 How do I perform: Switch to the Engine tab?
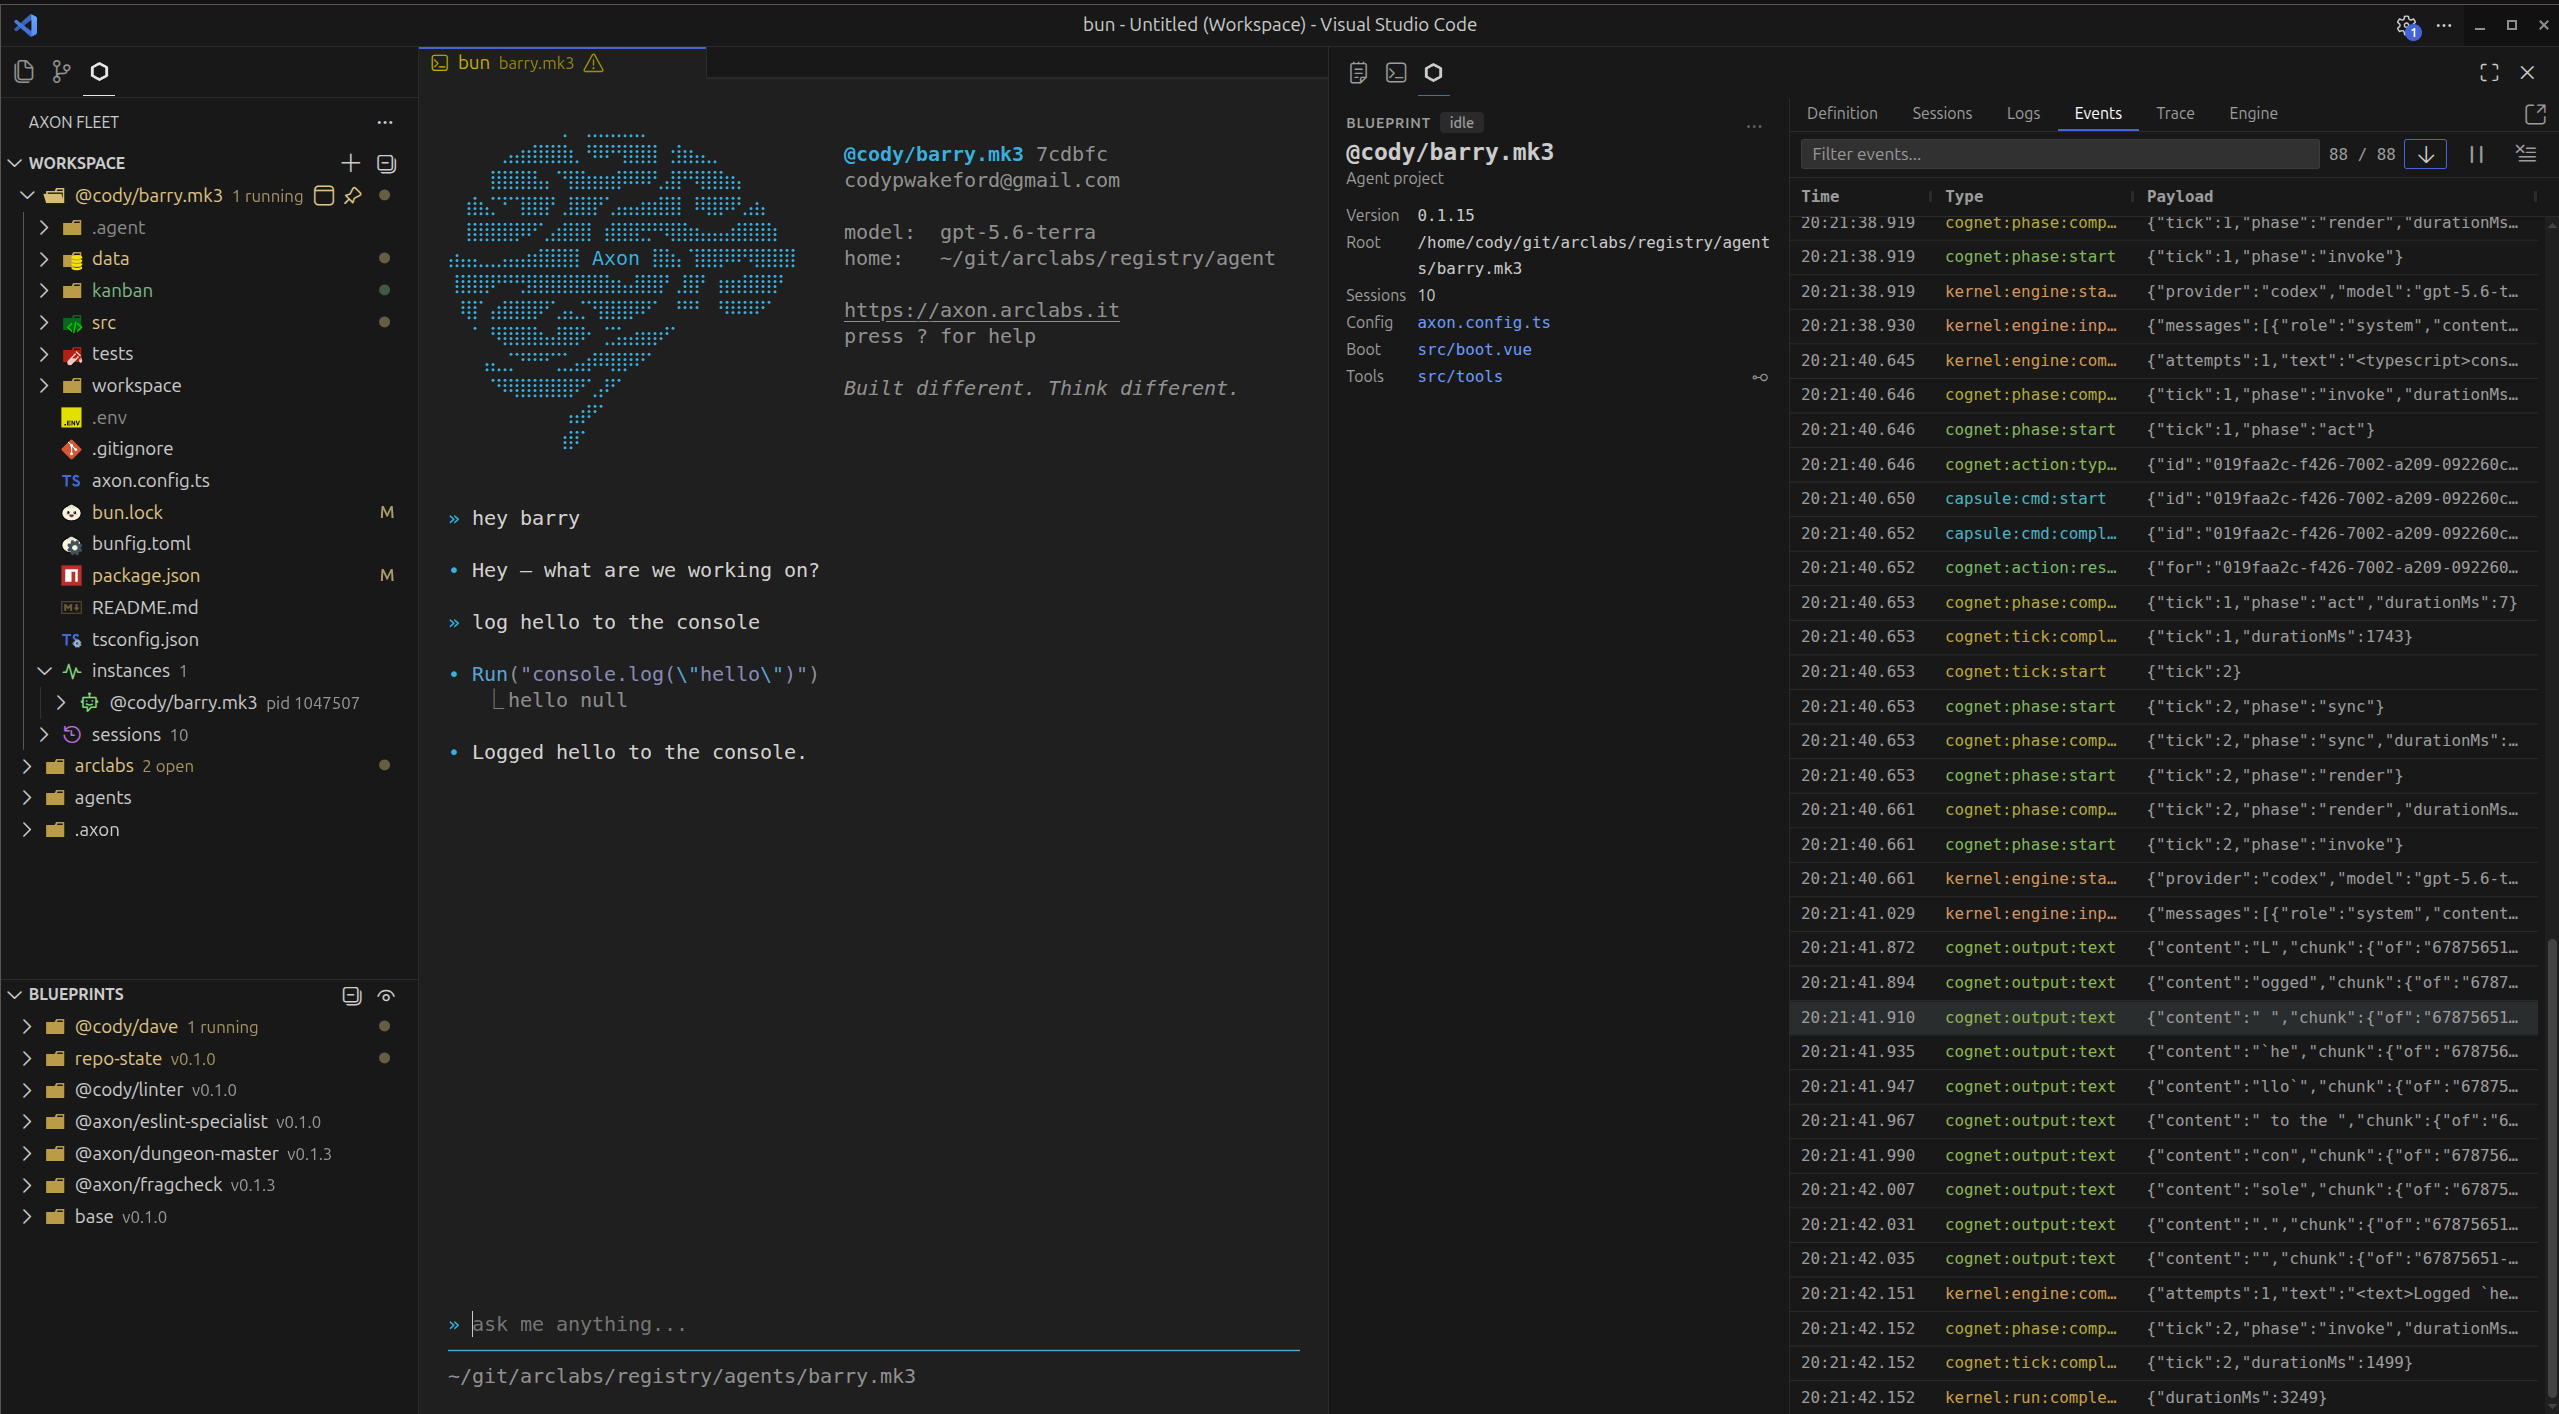(2253, 113)
